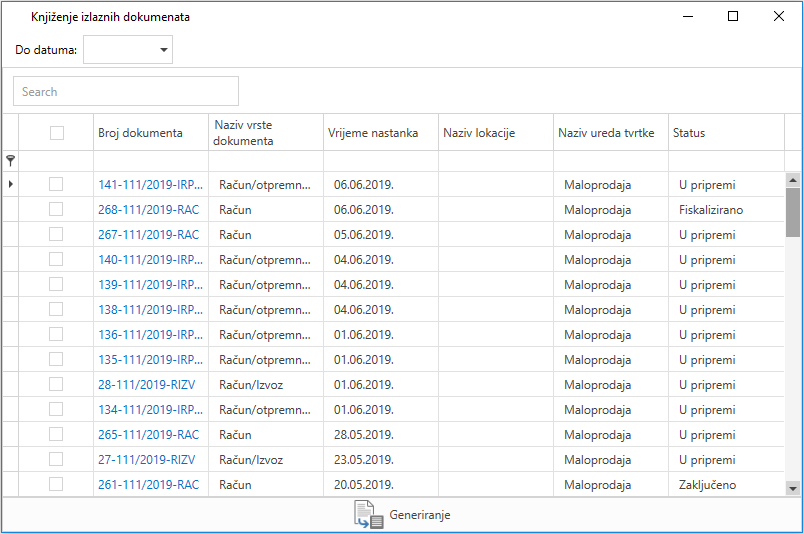The width and height of the screenshot is (804, 534).
Task: Maximize the Knjiženje izlaznih dokumenata window
Action: [x=733, y=16]
